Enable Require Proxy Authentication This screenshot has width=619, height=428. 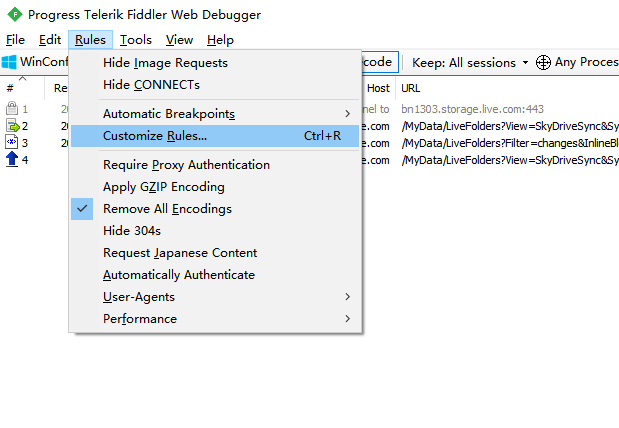[215, 165]
